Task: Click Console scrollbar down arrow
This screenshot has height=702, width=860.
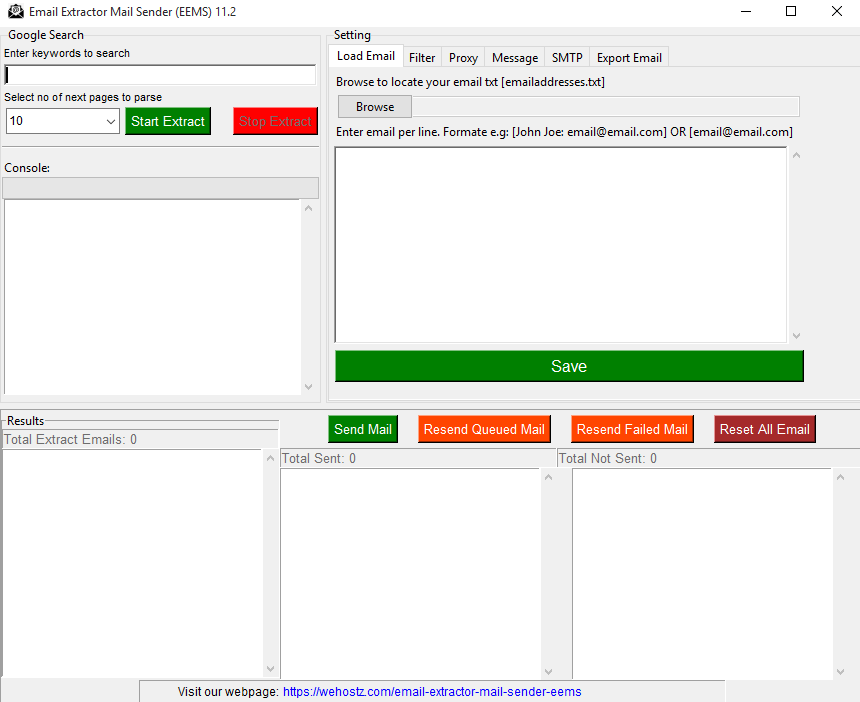Action: pyautogui.click(x=309, y=387)
